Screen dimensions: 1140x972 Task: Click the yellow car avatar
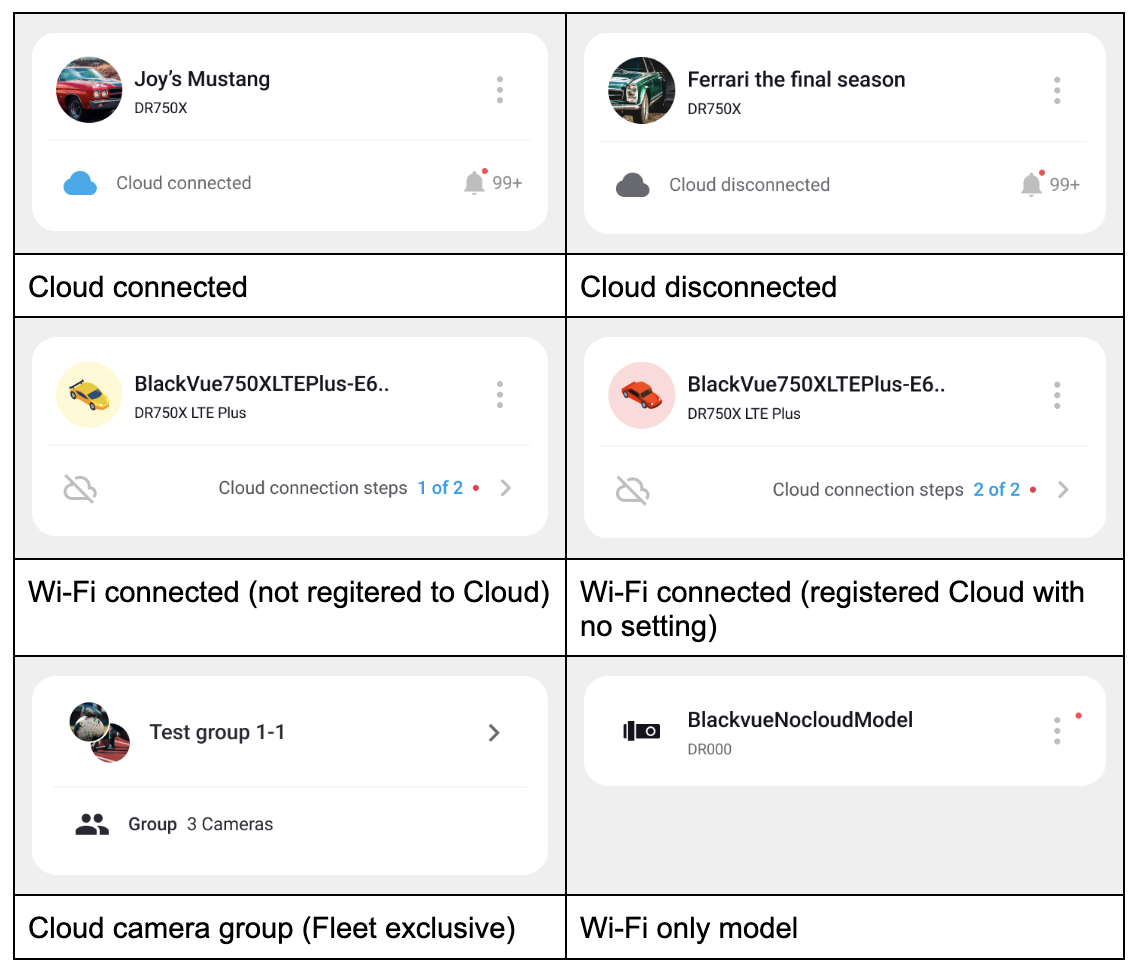pos(89,394)
